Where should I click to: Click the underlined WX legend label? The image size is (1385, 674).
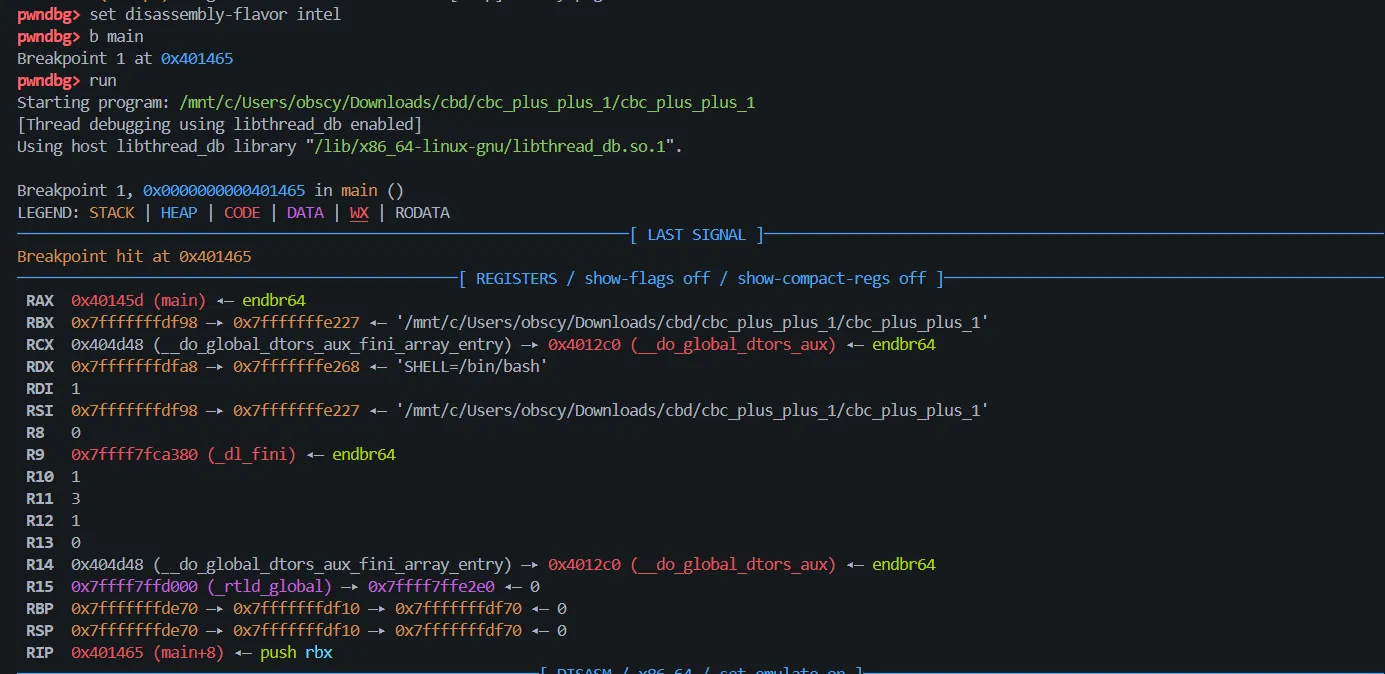pos(359,213)
